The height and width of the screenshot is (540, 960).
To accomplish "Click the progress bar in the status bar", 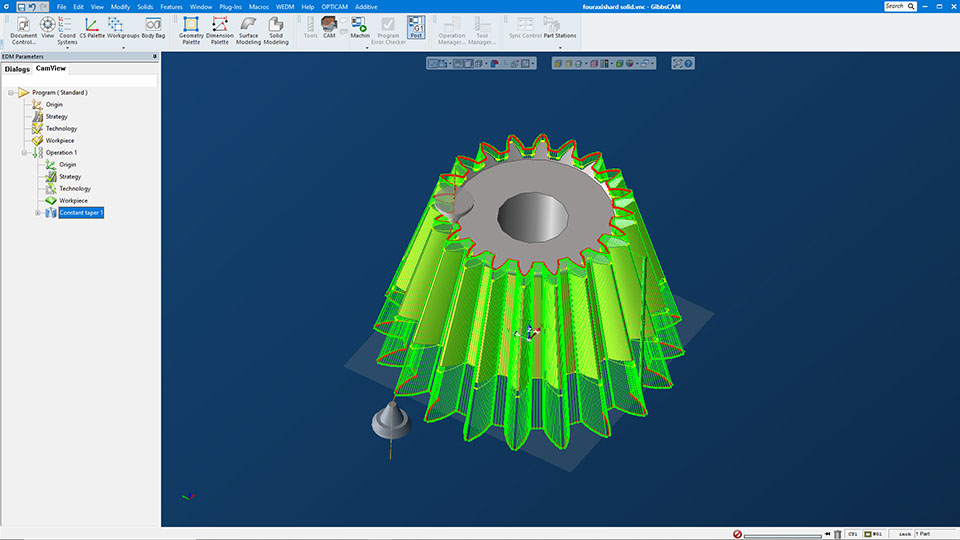I will (x=784, y=535).
